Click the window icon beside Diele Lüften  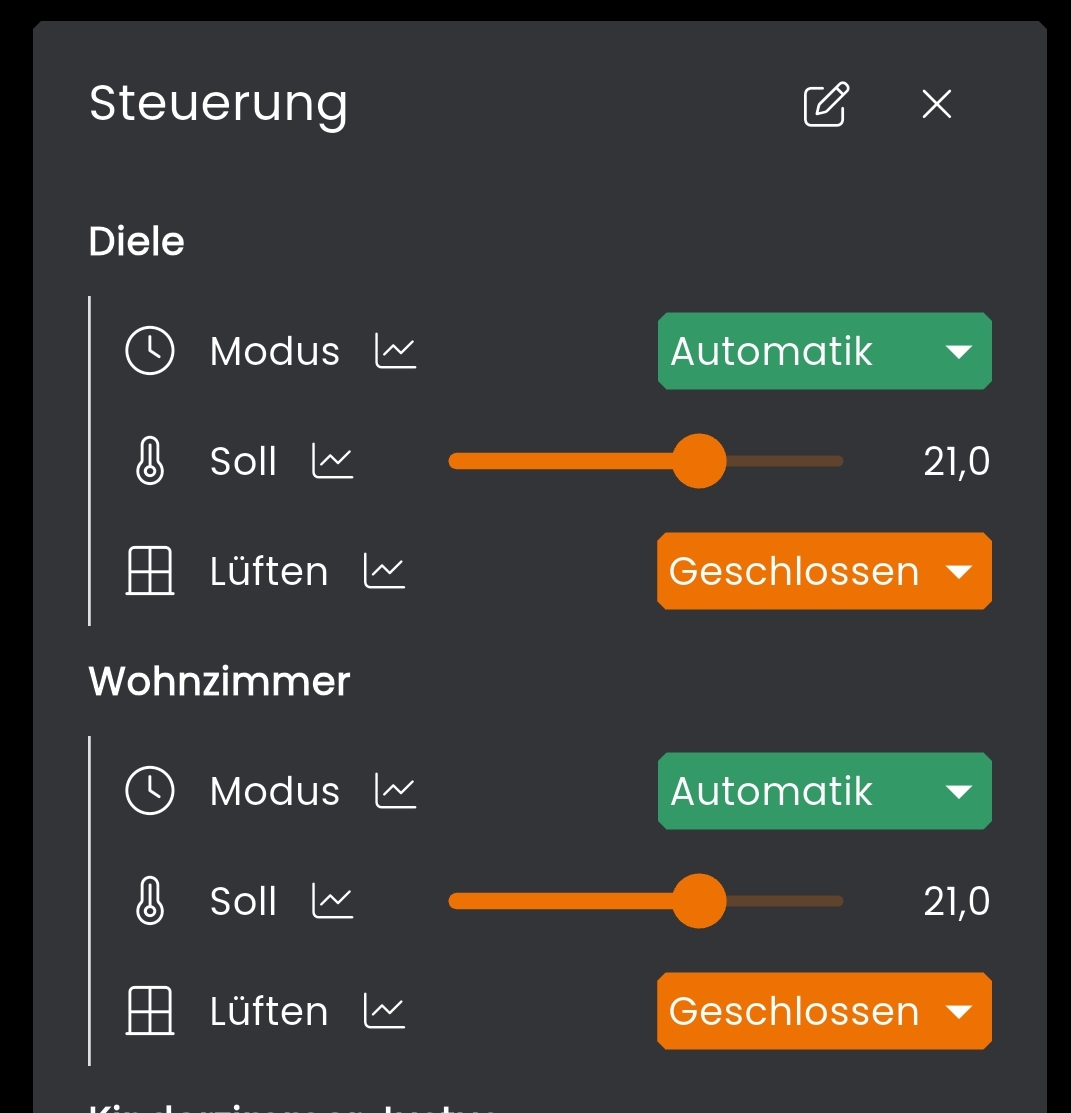point(150,571)
